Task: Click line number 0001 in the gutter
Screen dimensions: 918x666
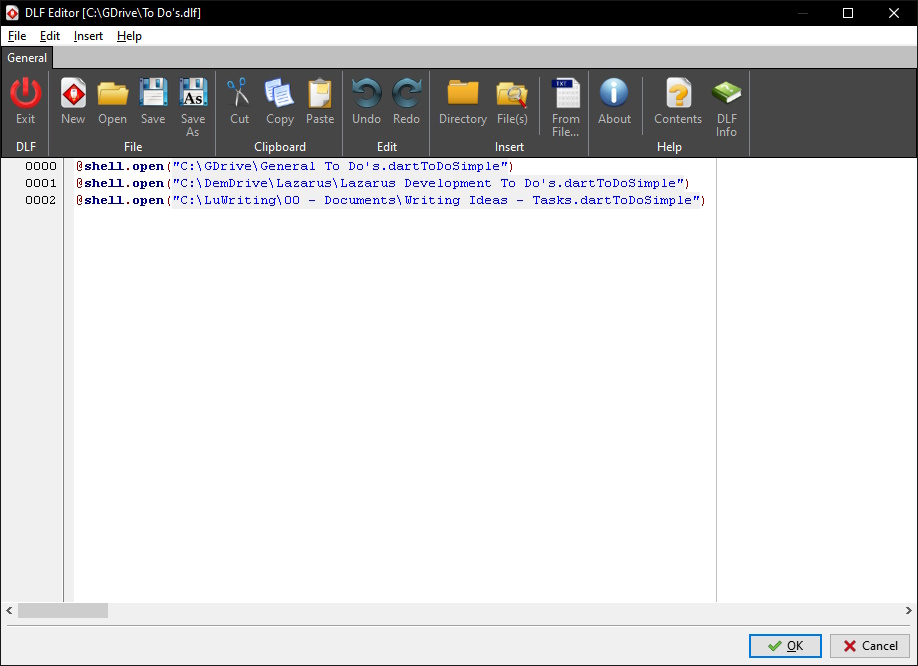Action: [x=40, y=183]
